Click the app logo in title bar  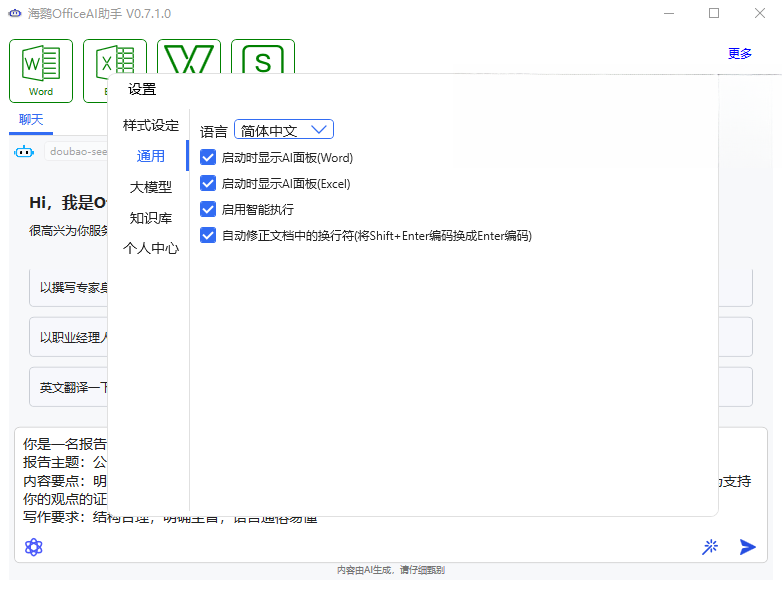tap(15, 13)
